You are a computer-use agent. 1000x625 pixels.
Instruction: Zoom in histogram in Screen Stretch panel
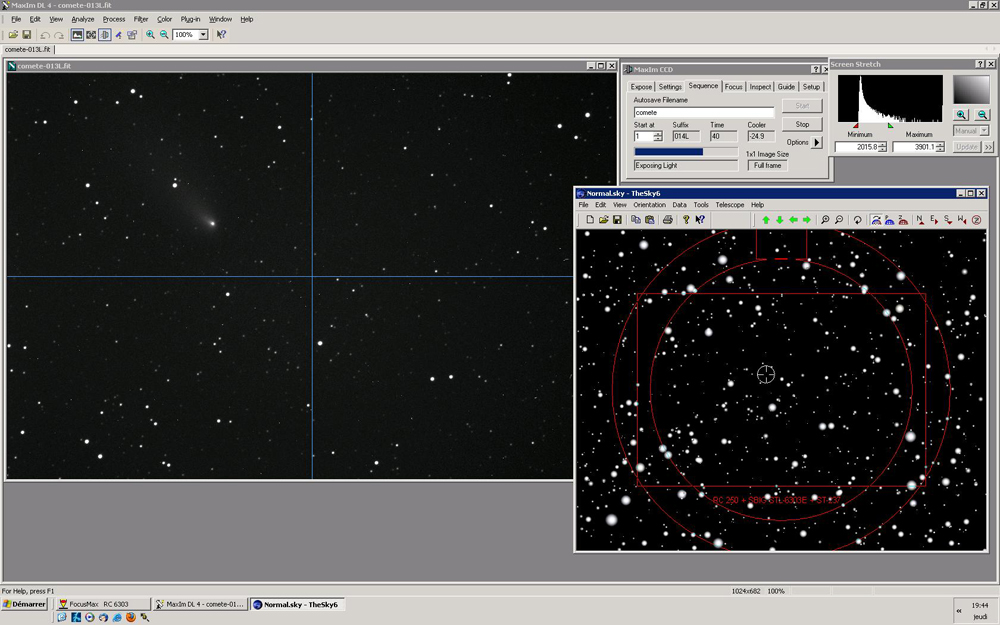(x=962, y=115)
